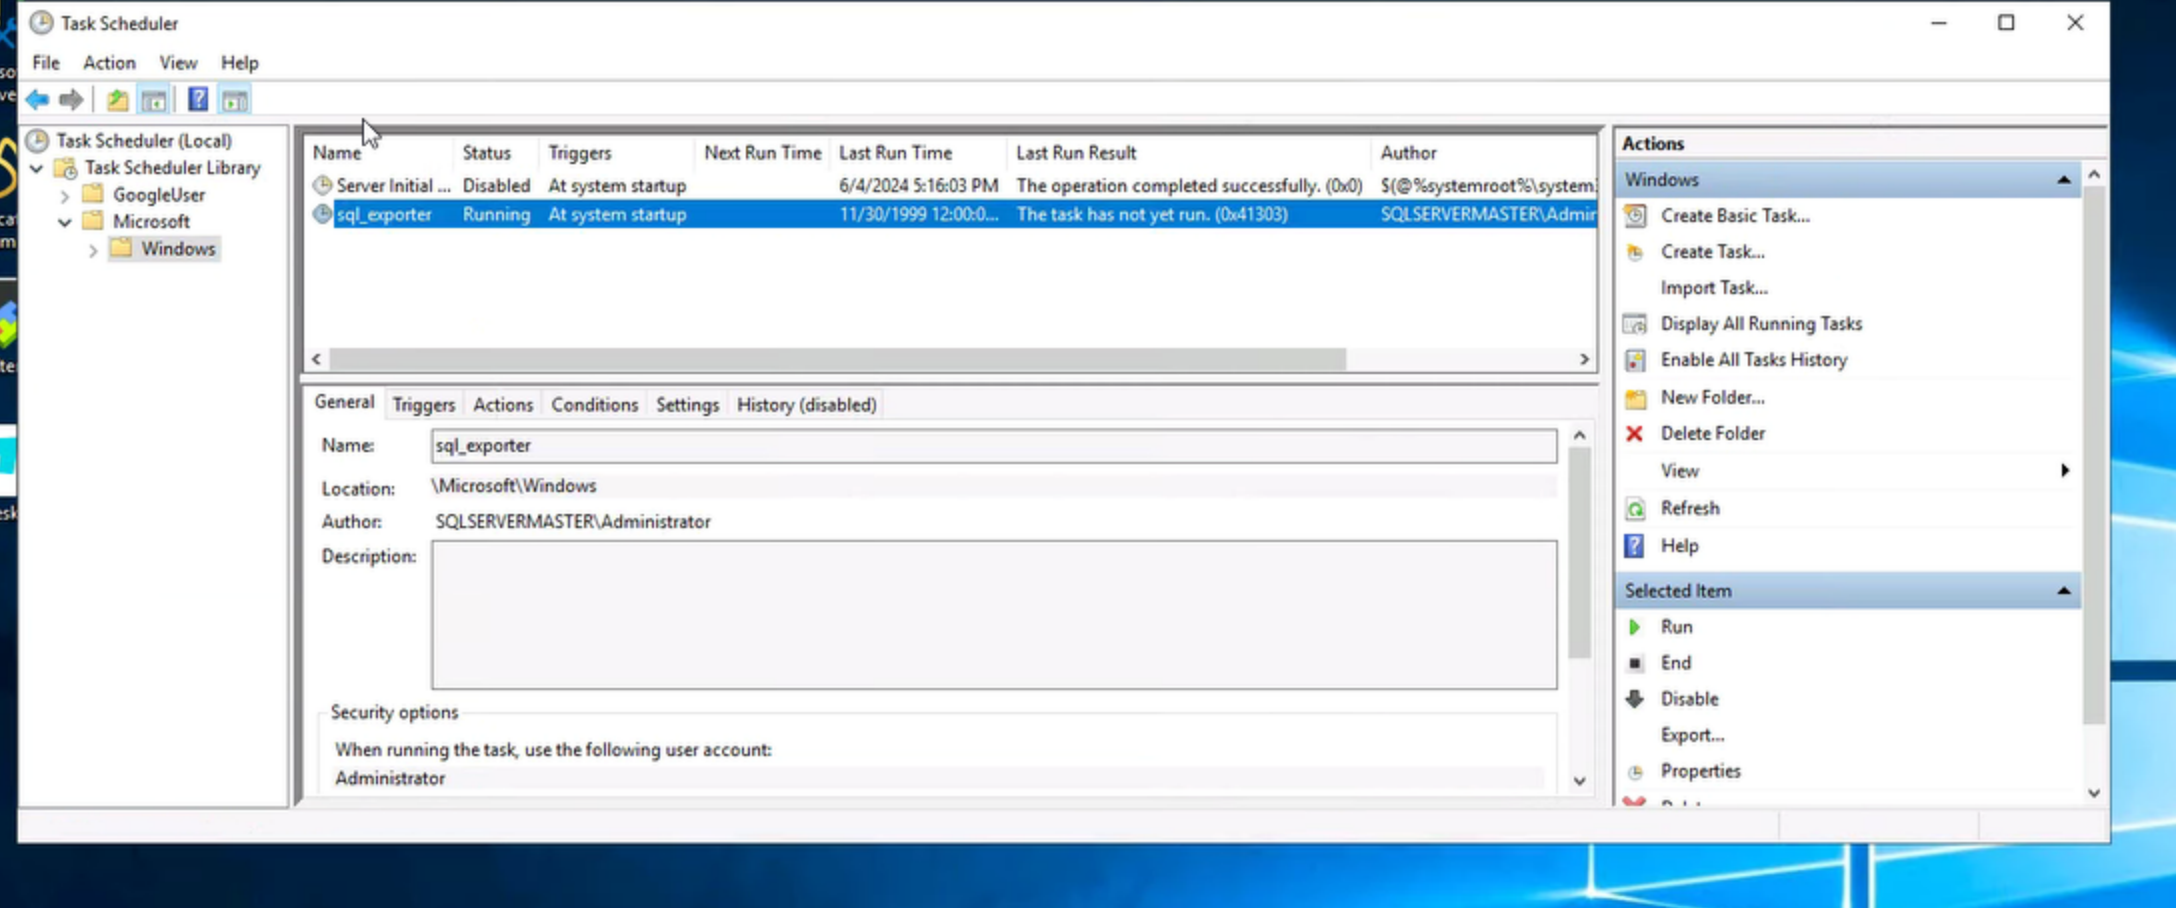The height and width of the screenshot is (908, 2176).
Task: Collapse the Microsoft folder node
Action: pos(64,222)
